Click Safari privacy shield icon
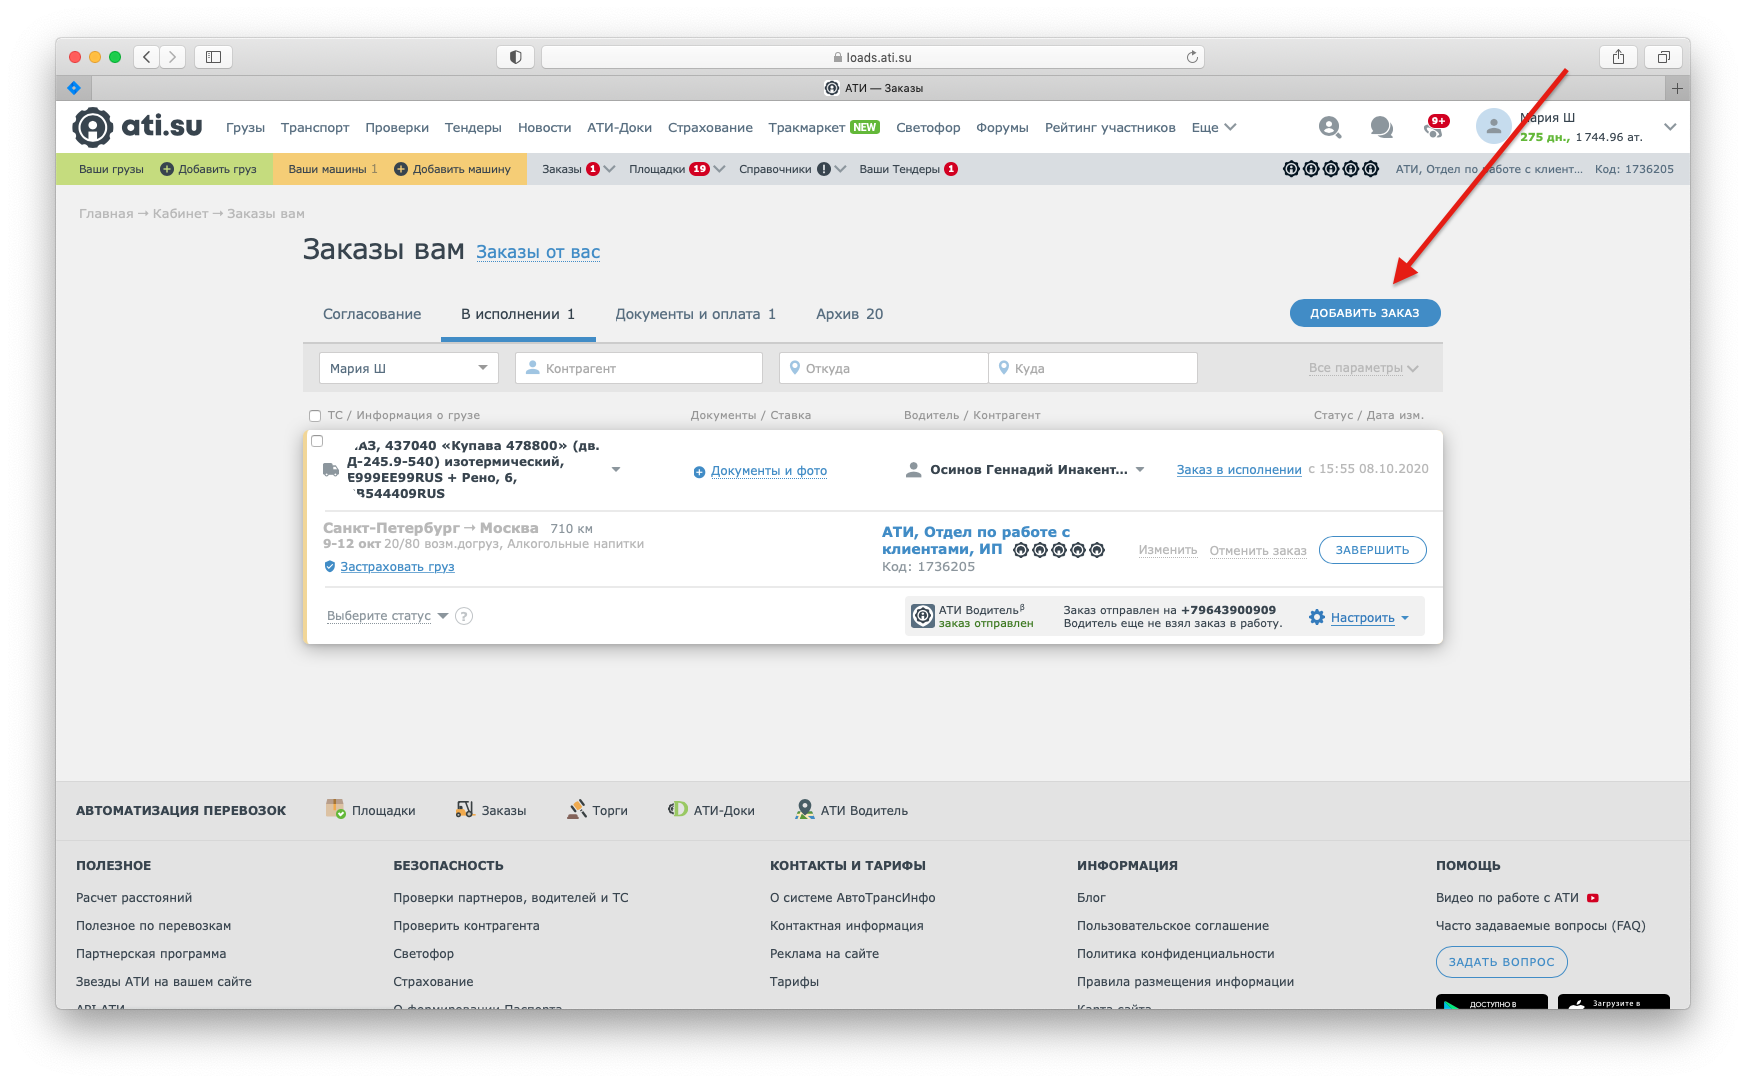This screenshot has width=1746, height=1083. tap(515, 57)
